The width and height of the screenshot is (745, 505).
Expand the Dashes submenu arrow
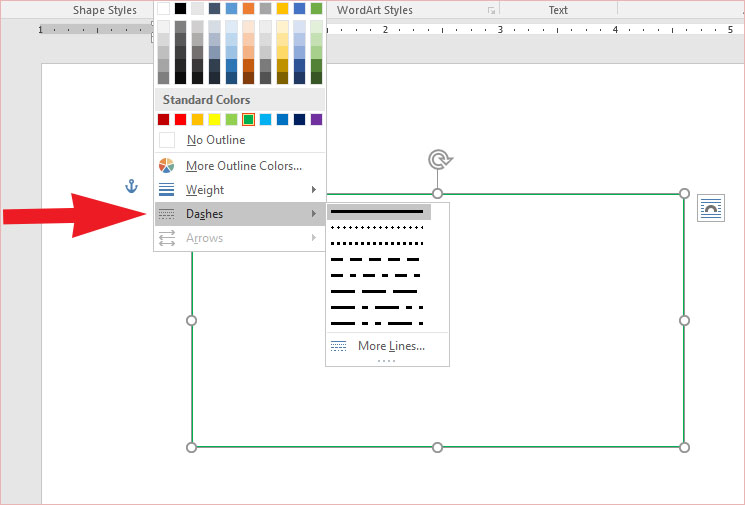[314, 214]
